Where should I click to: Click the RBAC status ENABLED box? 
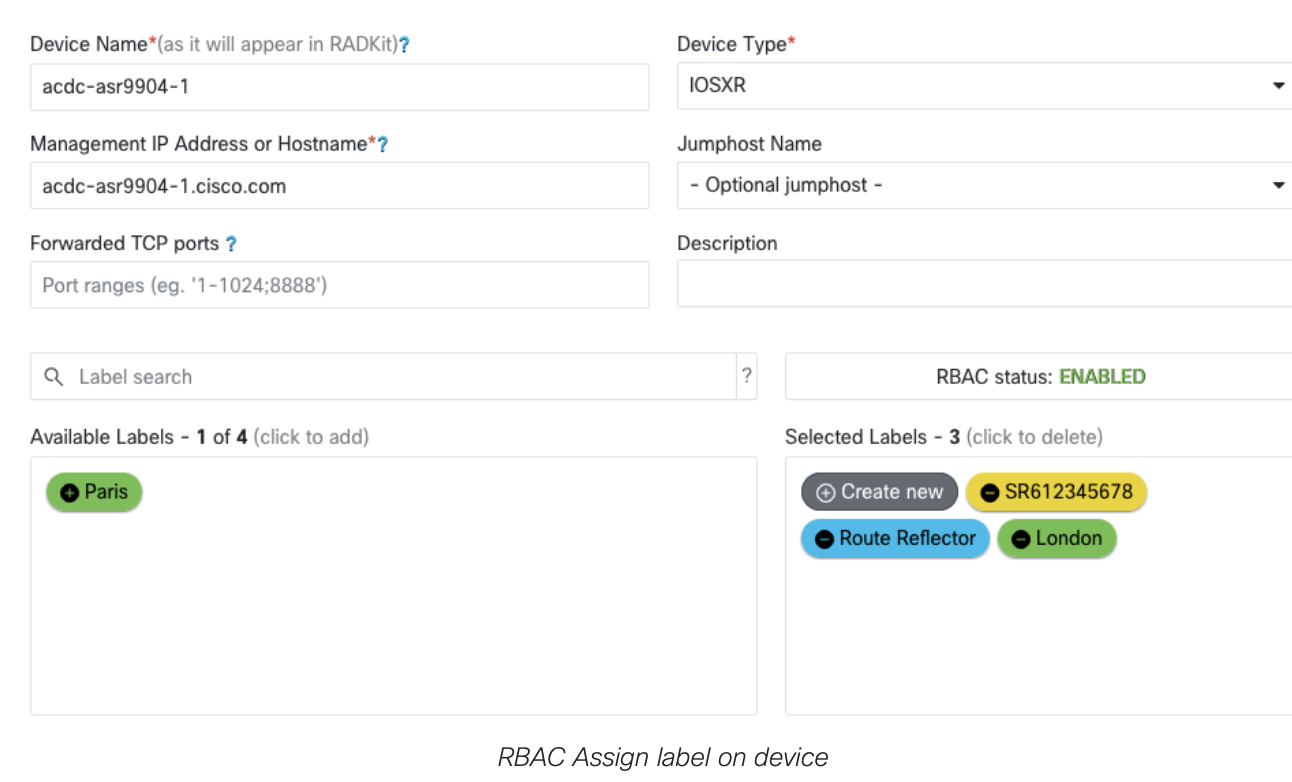[x=1039, y=376]
